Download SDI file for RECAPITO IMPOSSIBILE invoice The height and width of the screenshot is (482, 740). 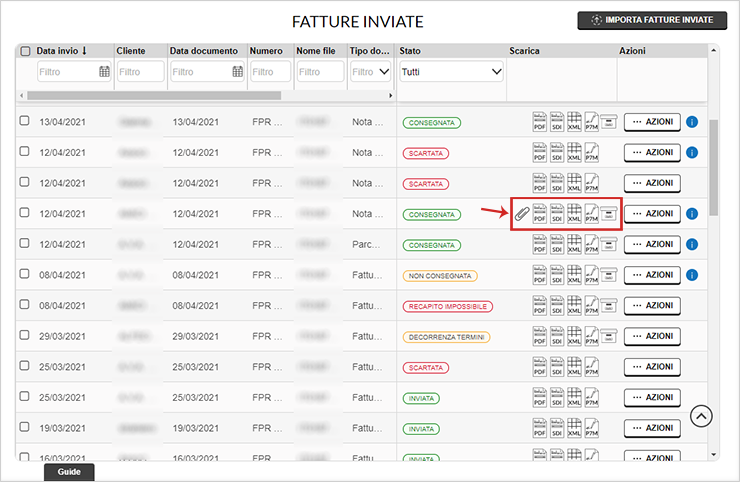(x=557, y=306)
